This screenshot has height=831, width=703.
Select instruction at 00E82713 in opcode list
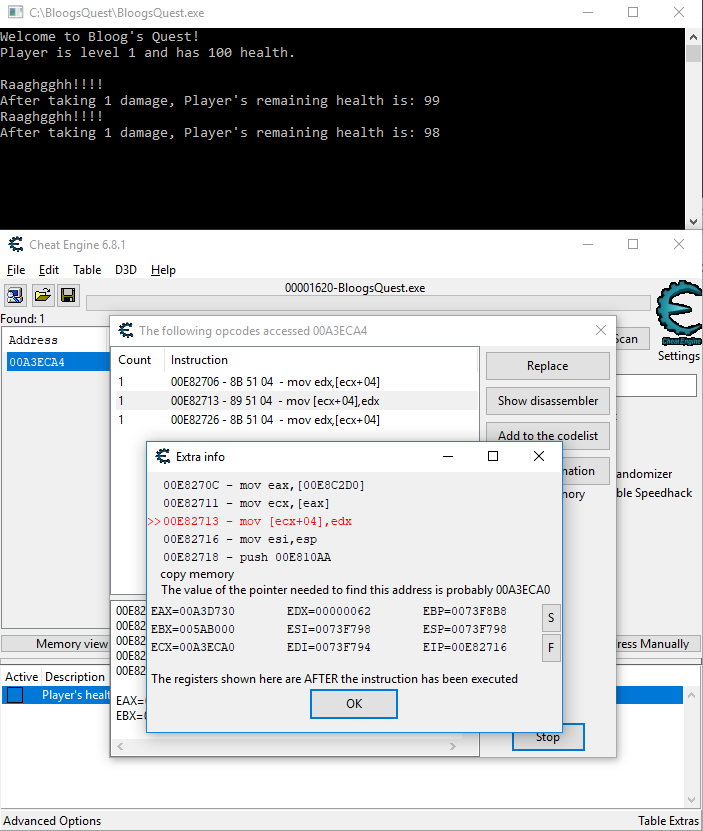[x=296, y=401]
